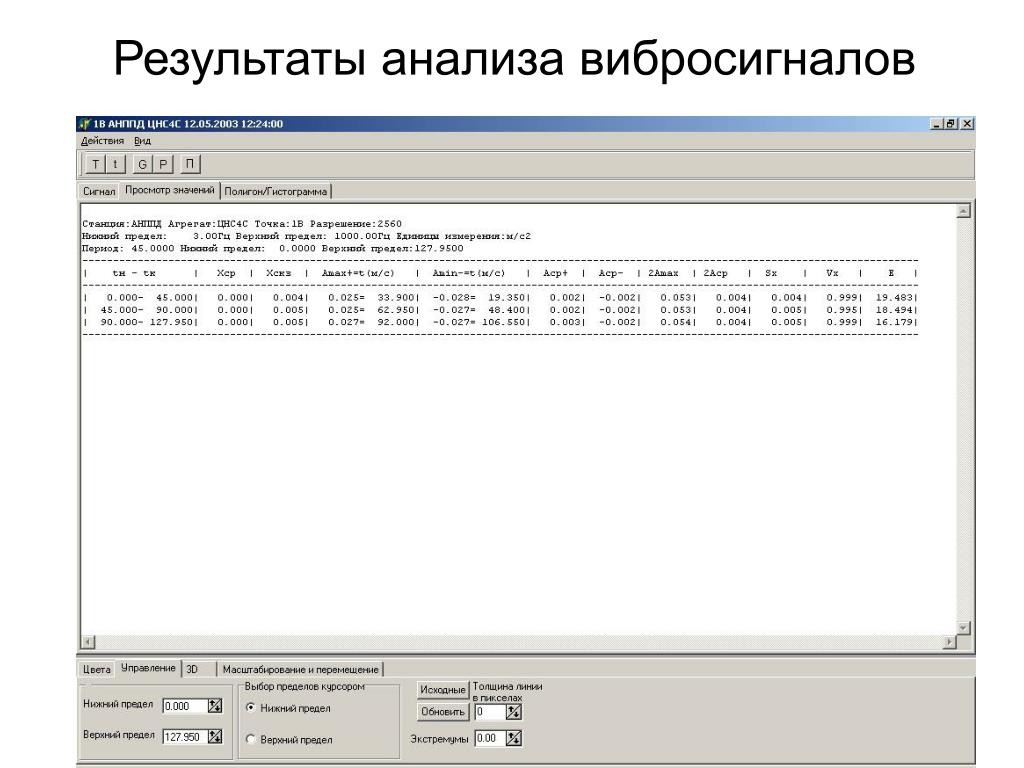
Task: Switch to the Сигнал tab
Action: coord(99,191)
